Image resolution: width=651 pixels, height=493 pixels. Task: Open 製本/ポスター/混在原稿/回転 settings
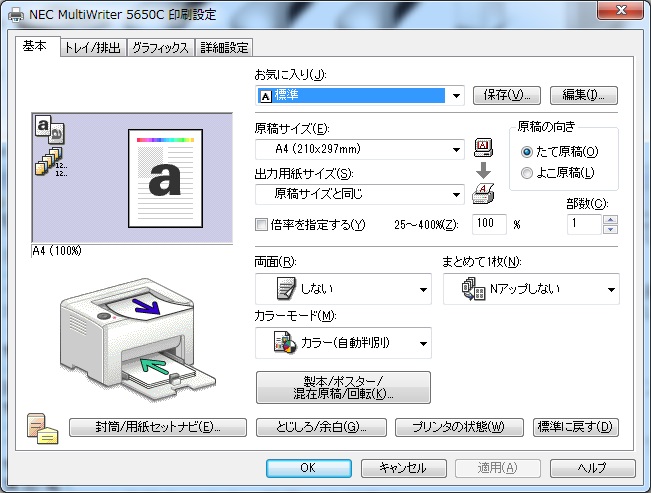[343, 387]
